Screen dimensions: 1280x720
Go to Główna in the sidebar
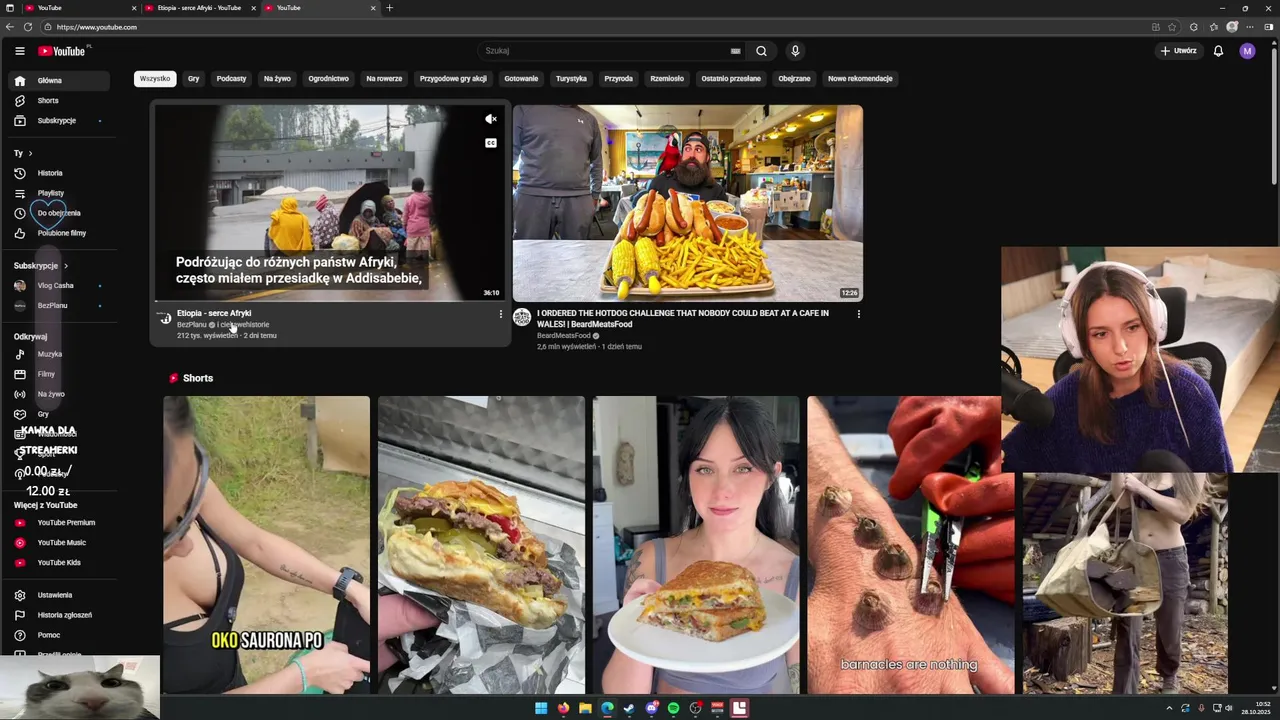coord(60,80)
